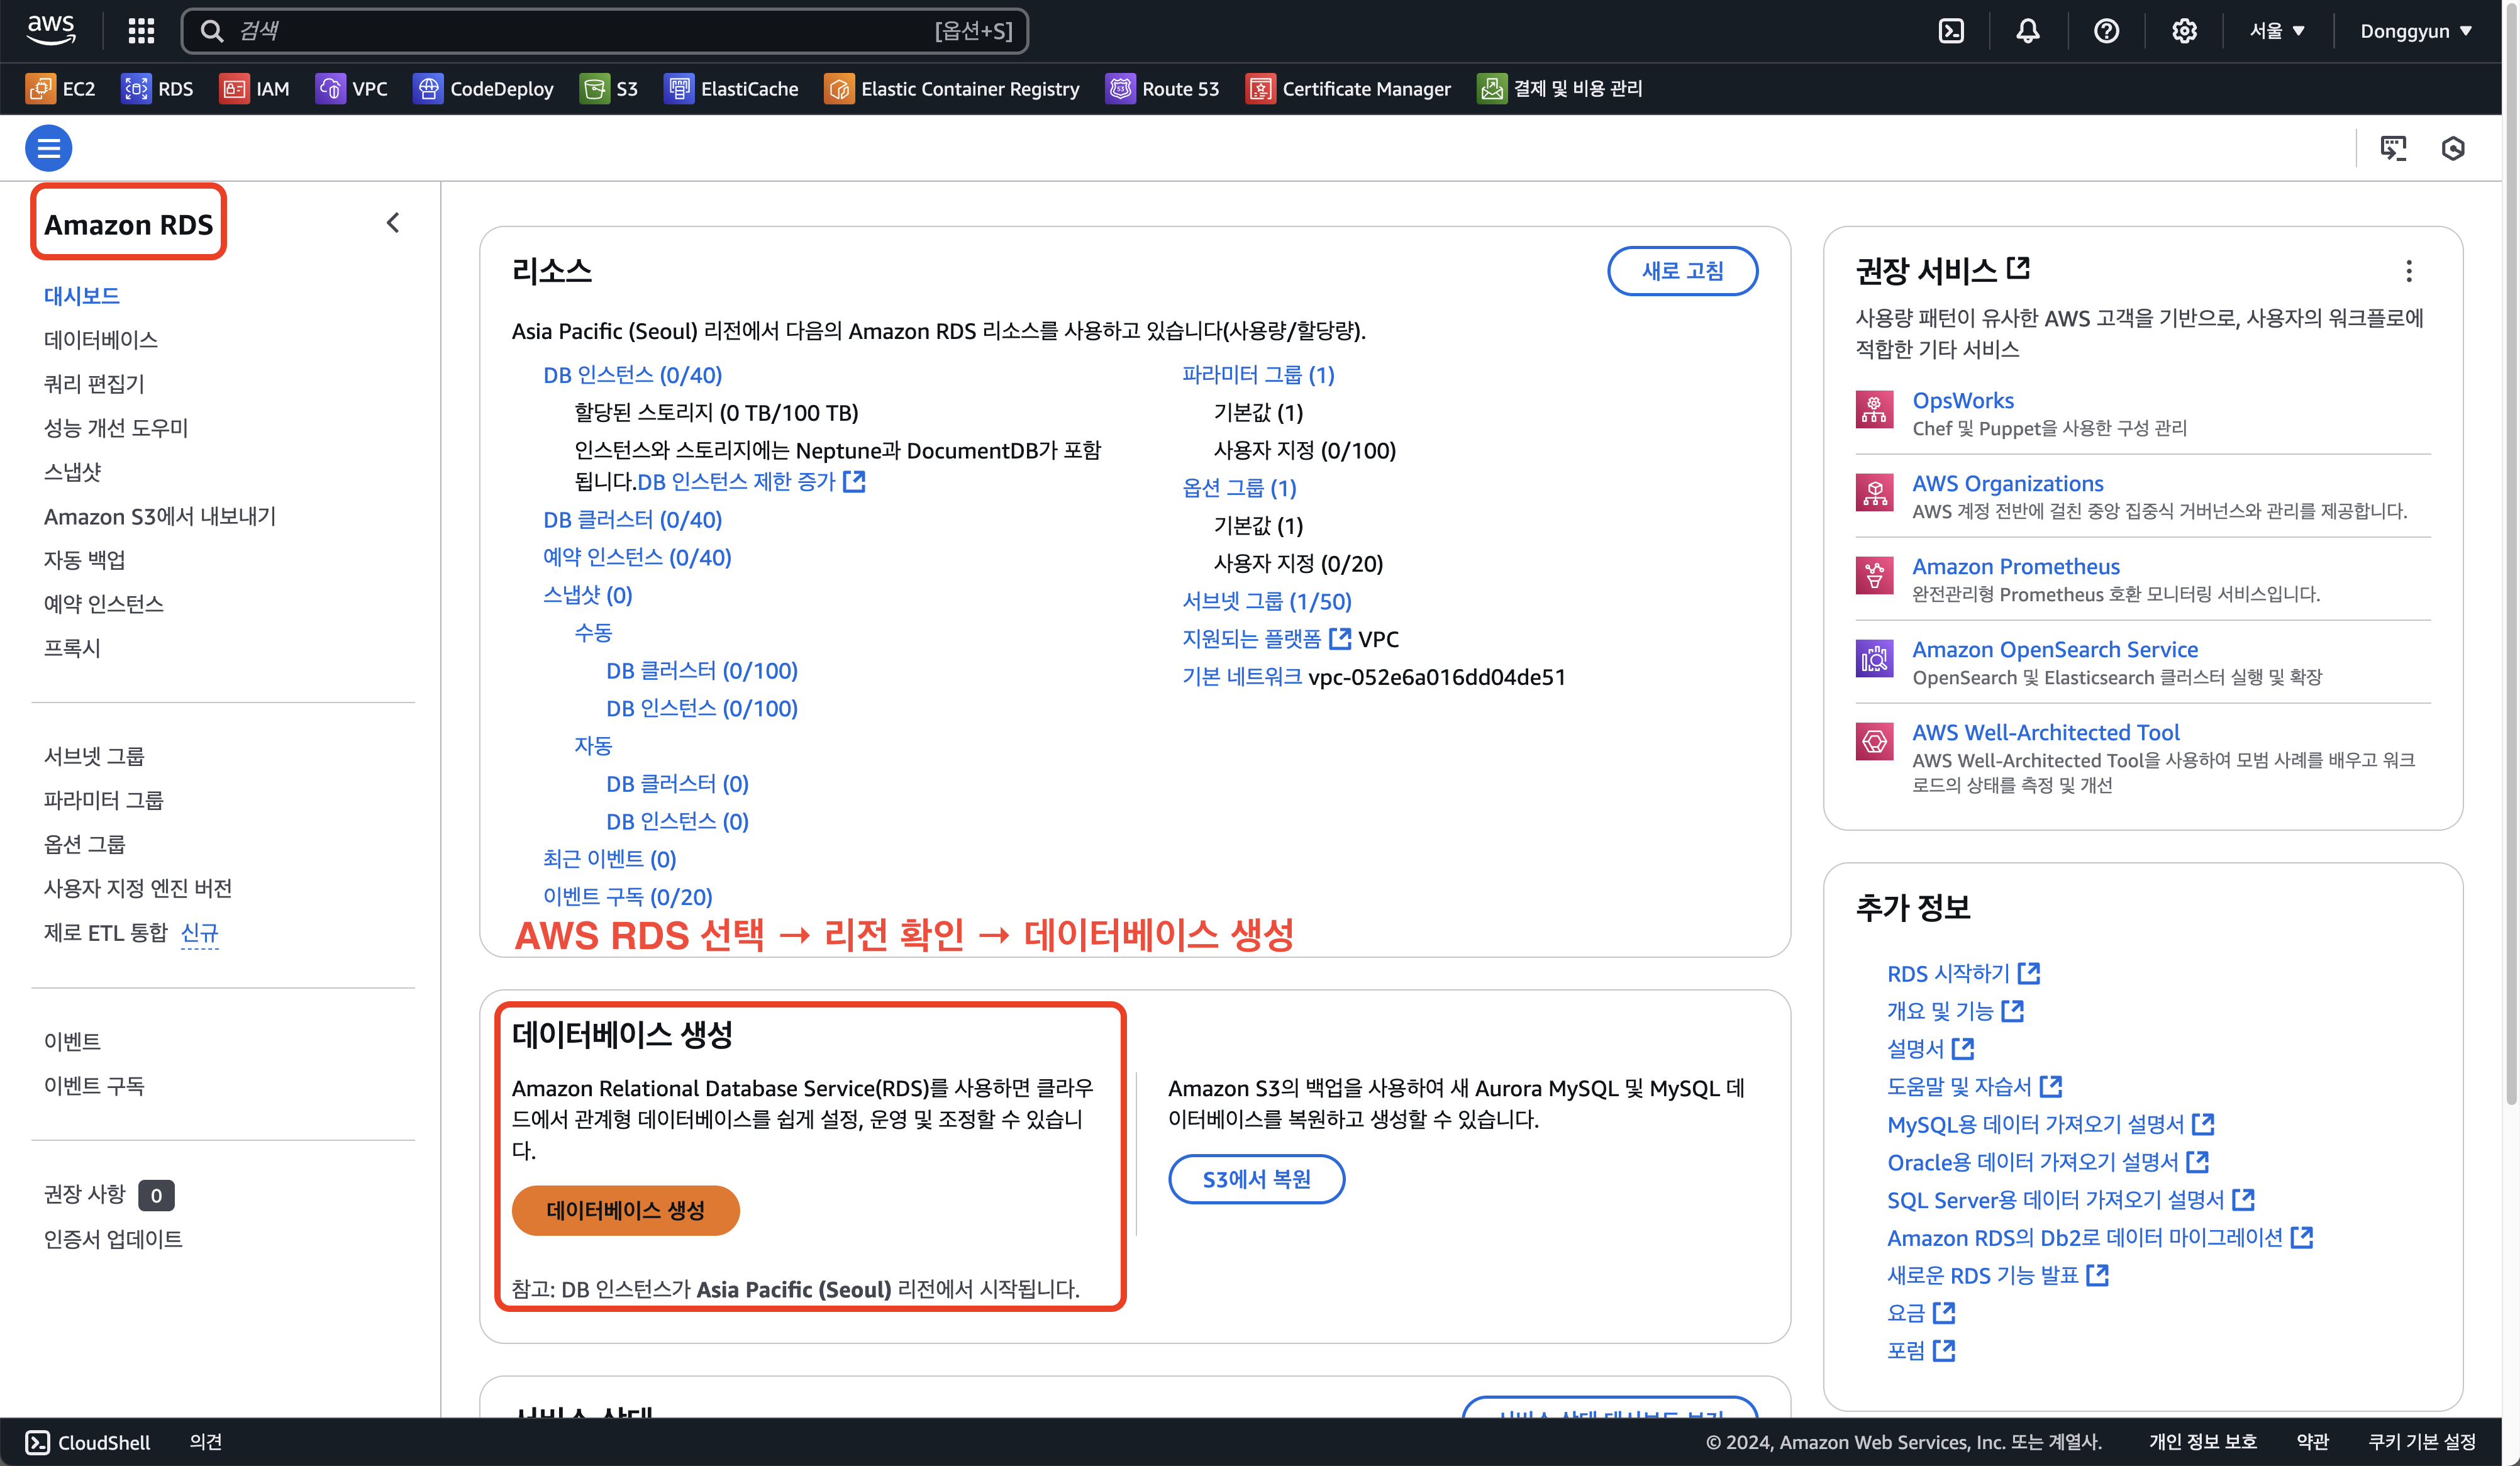The image size is (2520, 1466).
Task: Select 서브넷 그룹 in the sidebar
Action: pos(94,755)
